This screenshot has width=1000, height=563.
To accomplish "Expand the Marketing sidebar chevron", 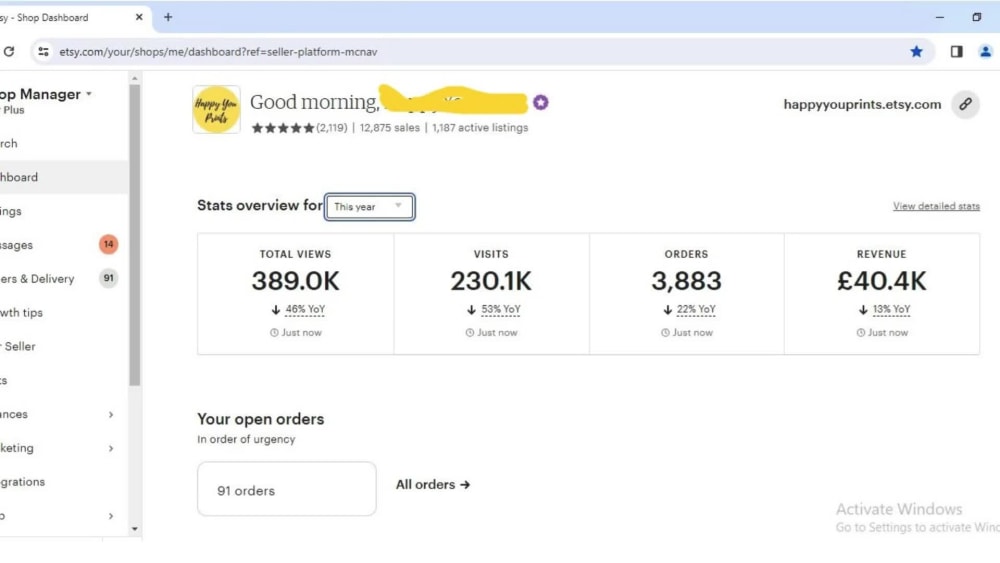I will (111, 448).
